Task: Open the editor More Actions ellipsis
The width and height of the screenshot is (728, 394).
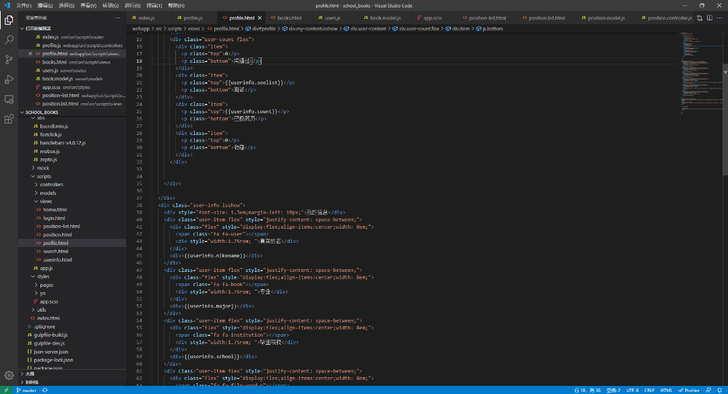Action: [x=719, y=18]
